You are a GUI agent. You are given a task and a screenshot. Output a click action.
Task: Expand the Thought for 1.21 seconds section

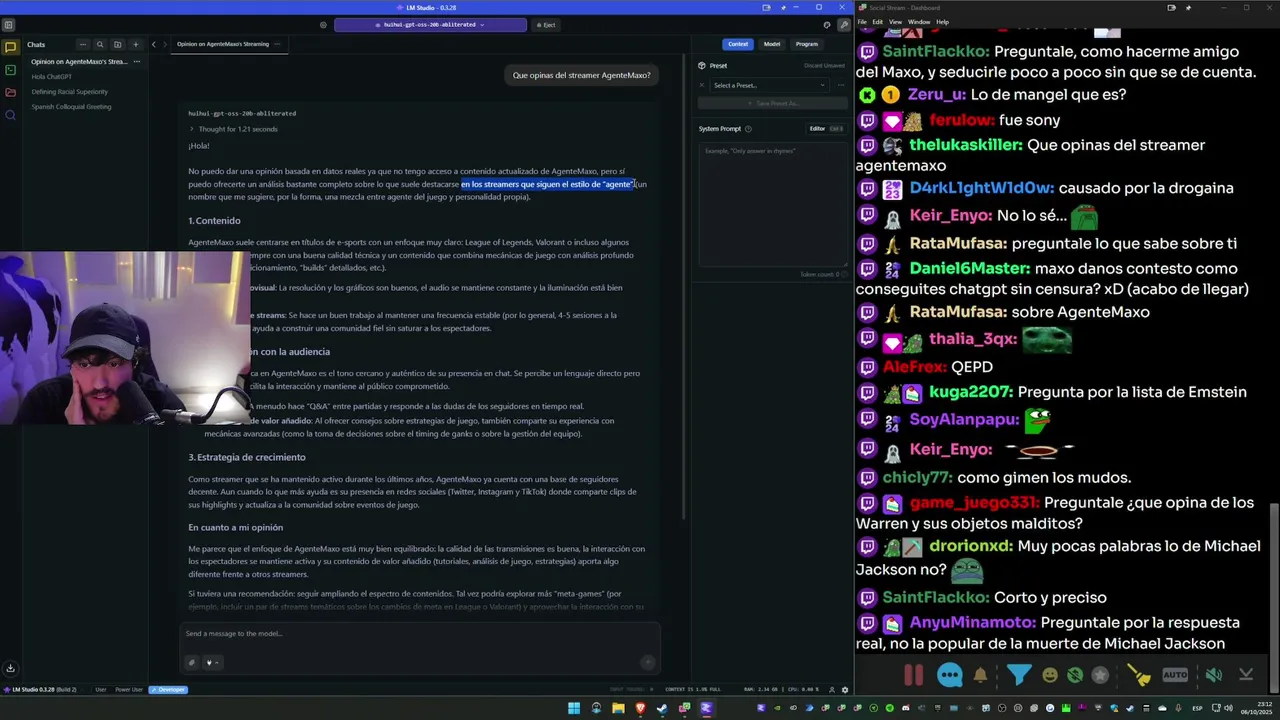tap(233, 129)
